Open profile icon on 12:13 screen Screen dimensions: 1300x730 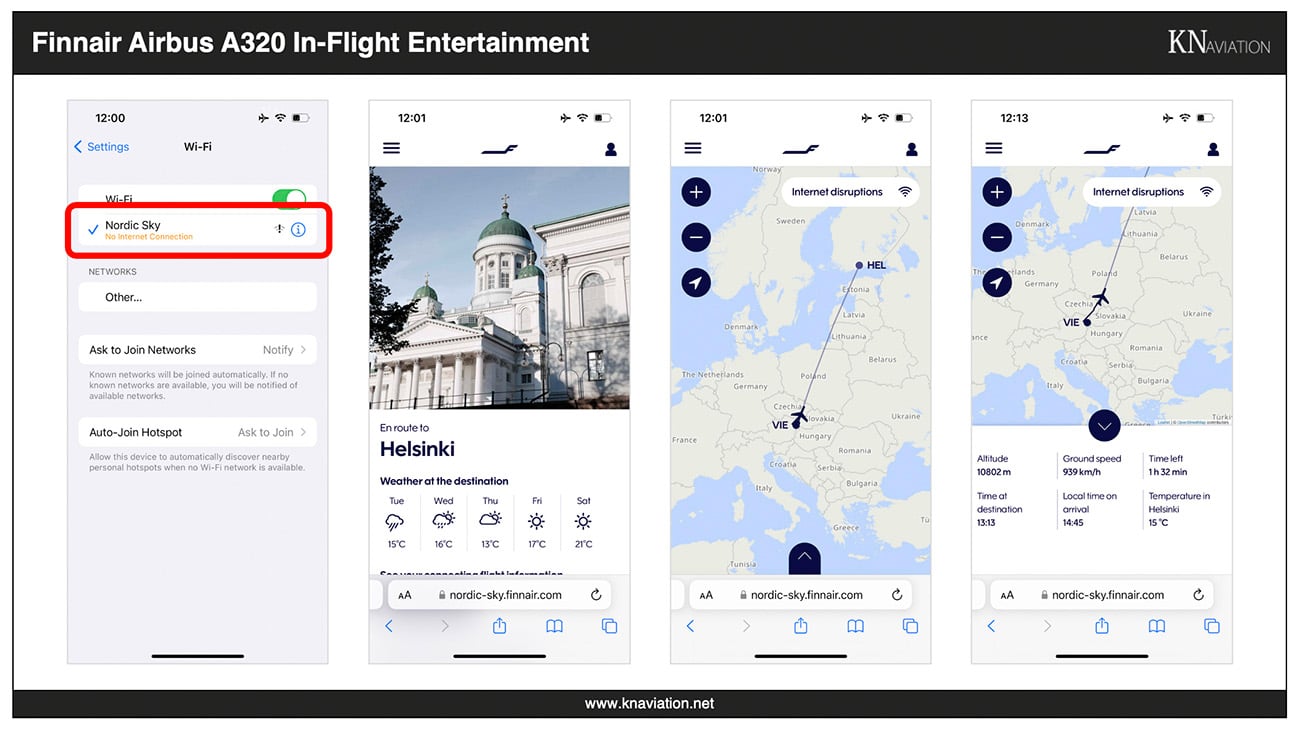[x=1213, y=149]
